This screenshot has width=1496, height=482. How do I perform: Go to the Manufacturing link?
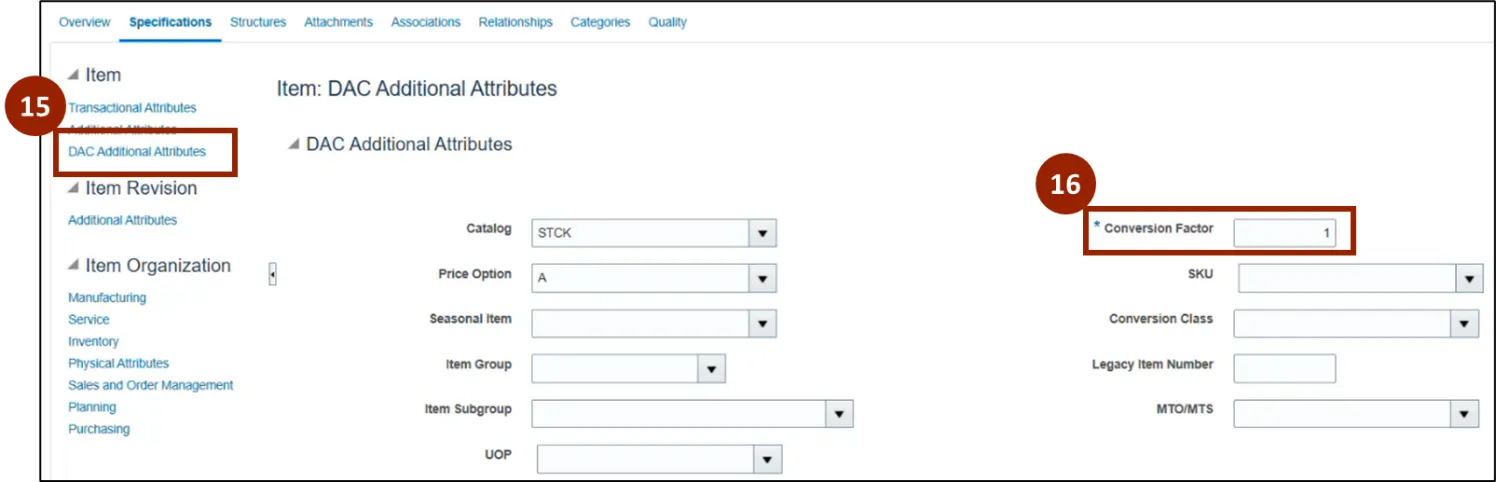pos(107,298)
